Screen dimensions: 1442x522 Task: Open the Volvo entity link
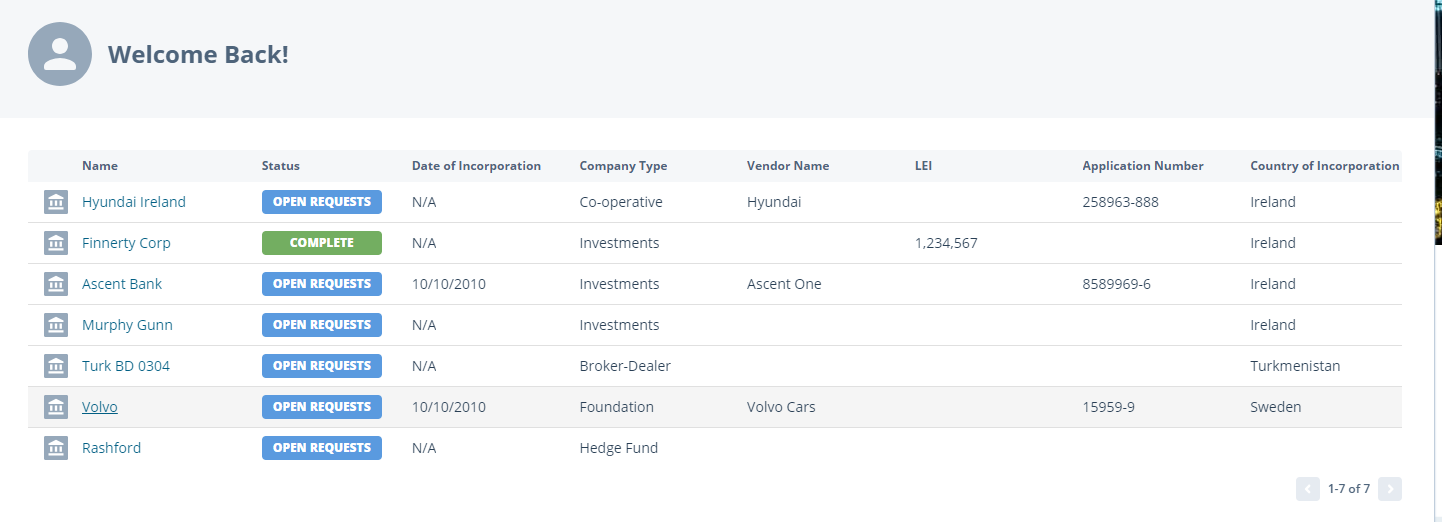click(100, 407)
